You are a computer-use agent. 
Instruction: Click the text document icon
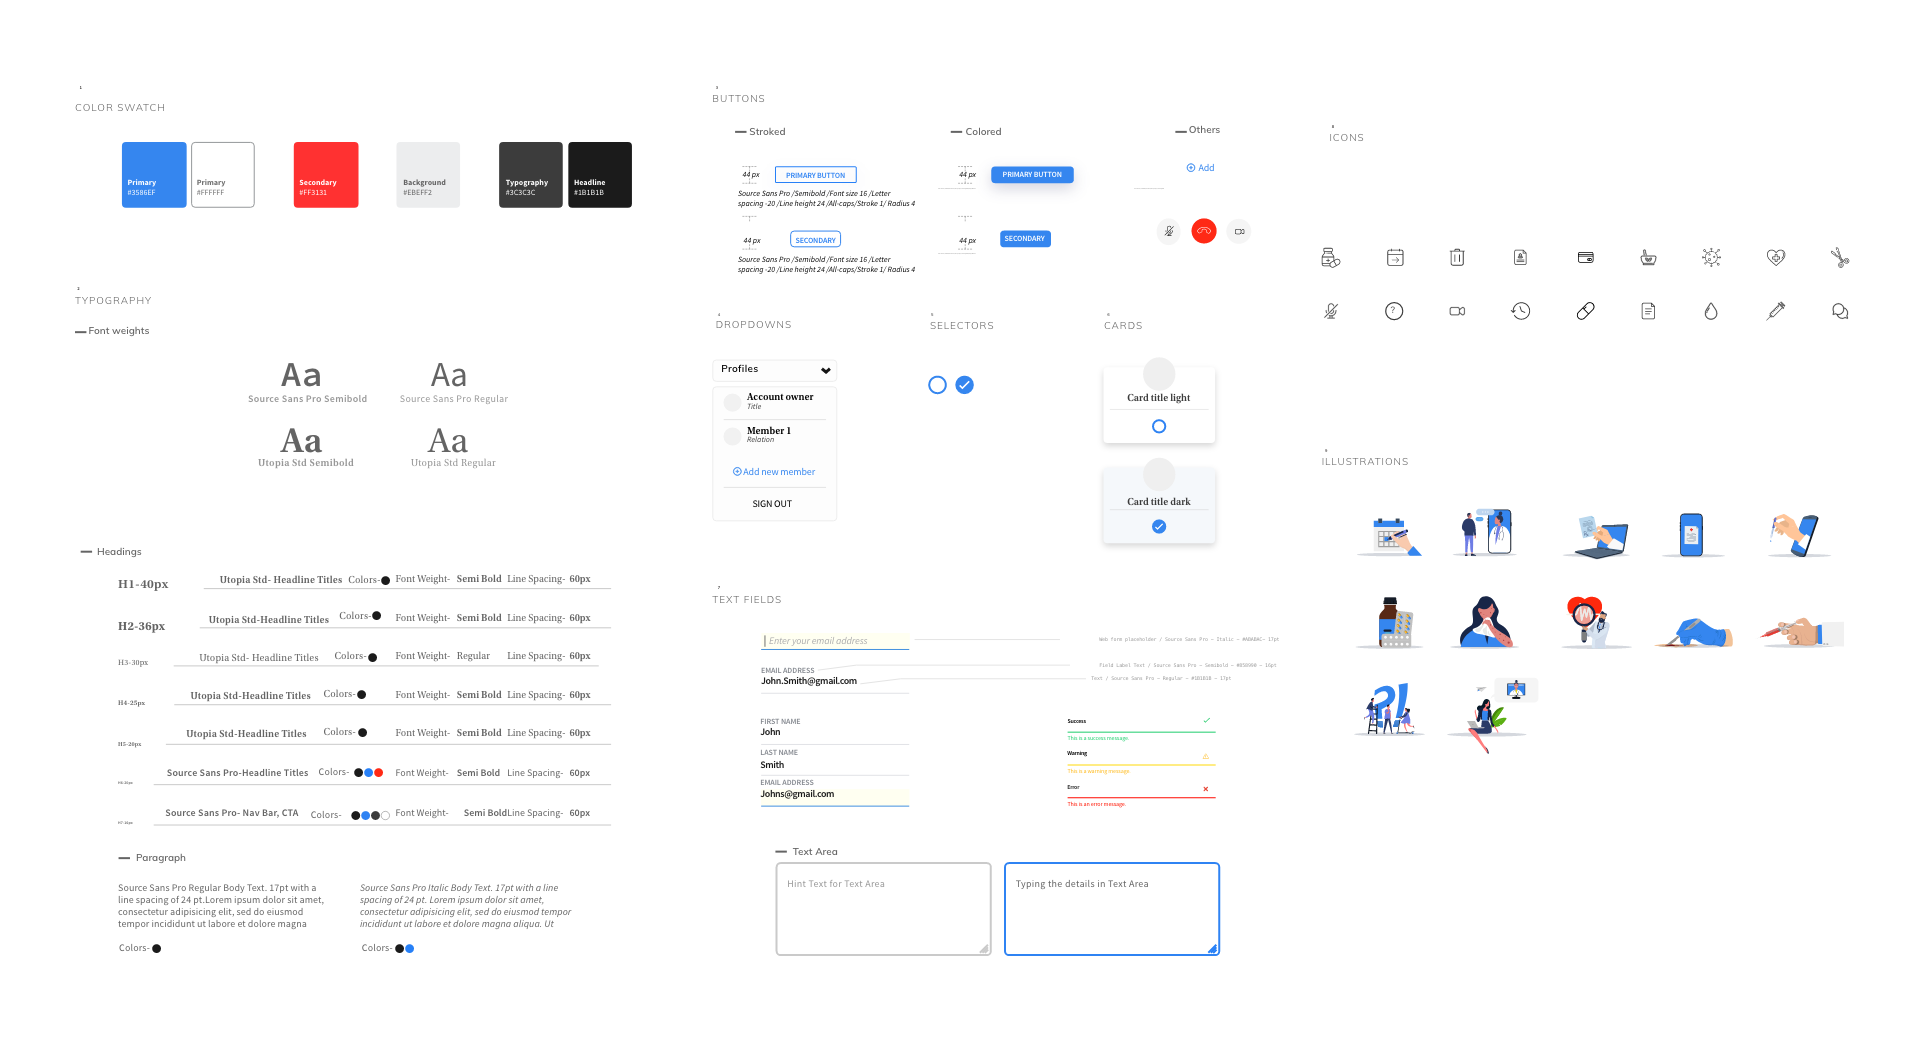coord(1648,311)
